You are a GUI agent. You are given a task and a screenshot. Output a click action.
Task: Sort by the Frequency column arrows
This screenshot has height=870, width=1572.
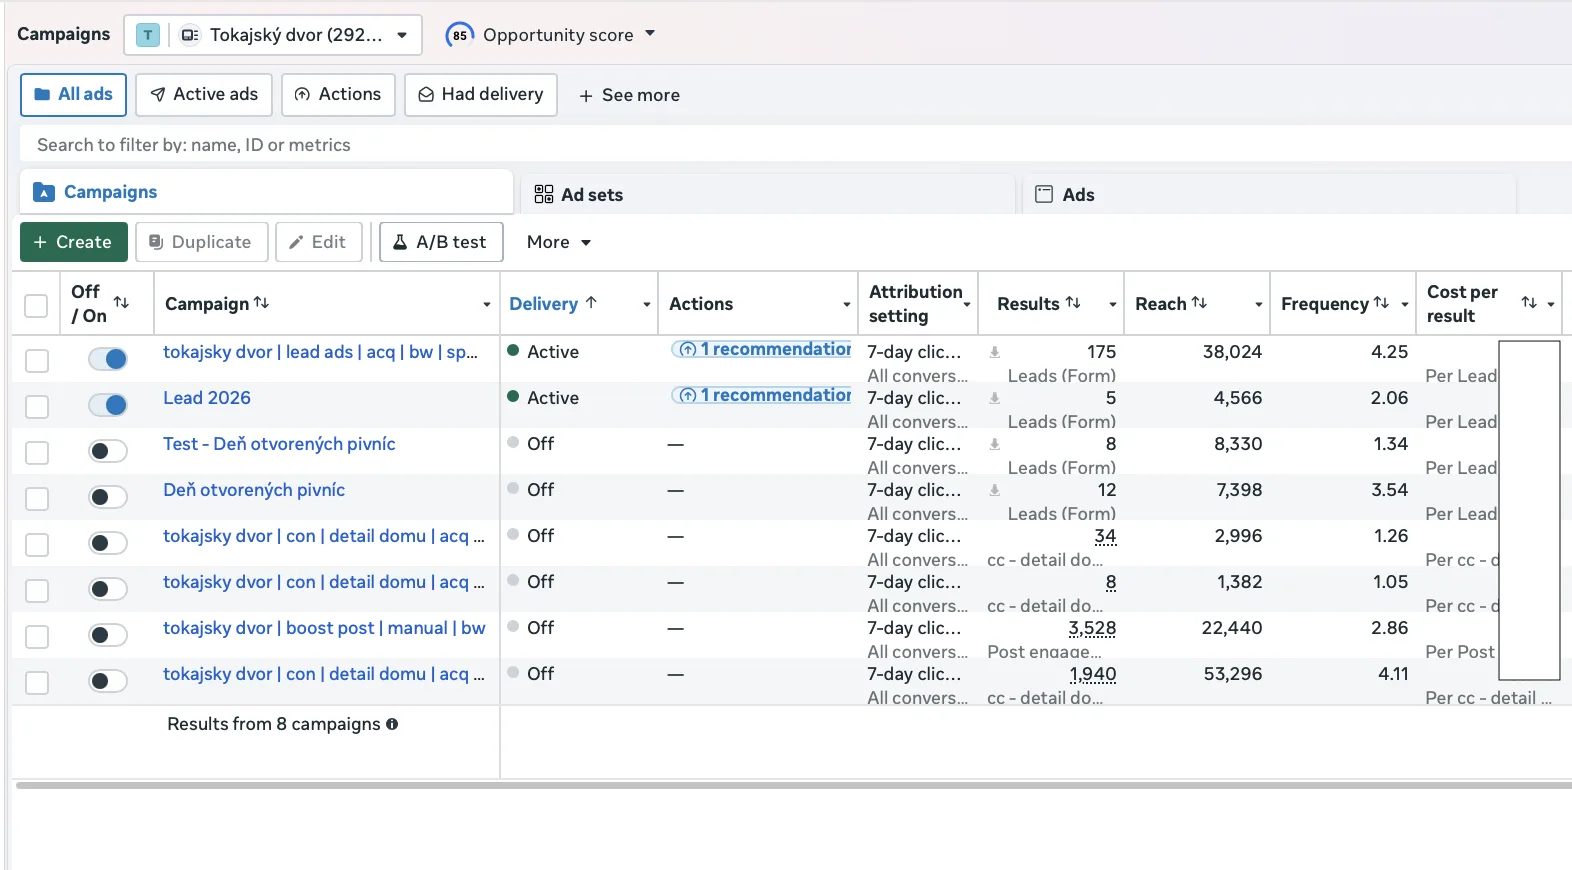tap(1381, 302)
